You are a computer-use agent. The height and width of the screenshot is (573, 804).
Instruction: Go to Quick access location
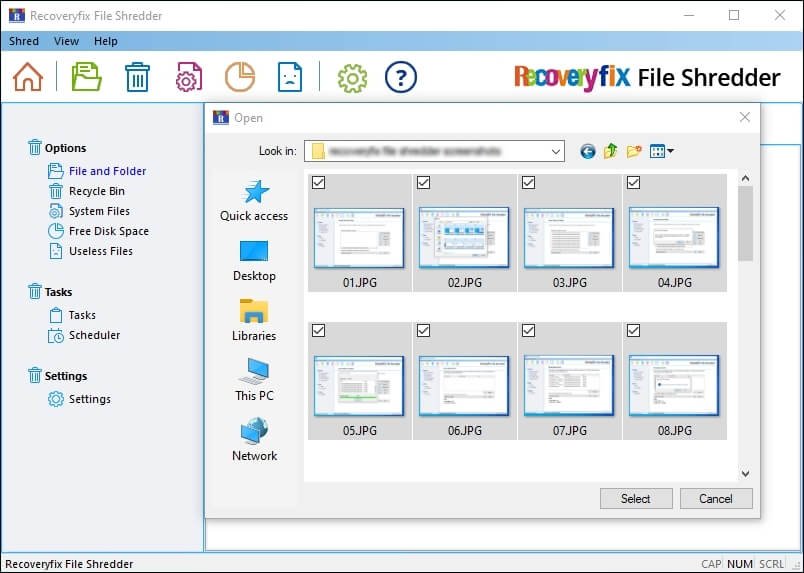coord(254,201)
